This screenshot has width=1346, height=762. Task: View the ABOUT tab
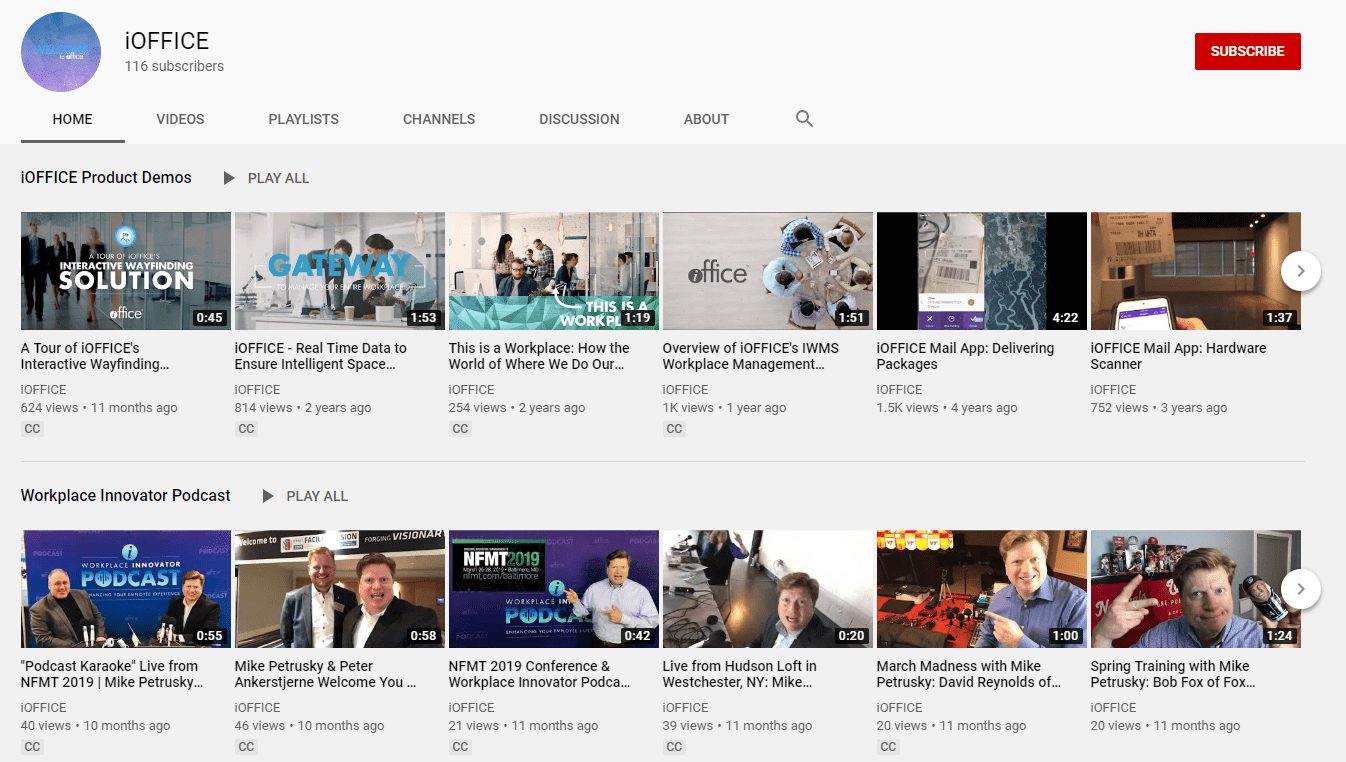click(706, 119)
